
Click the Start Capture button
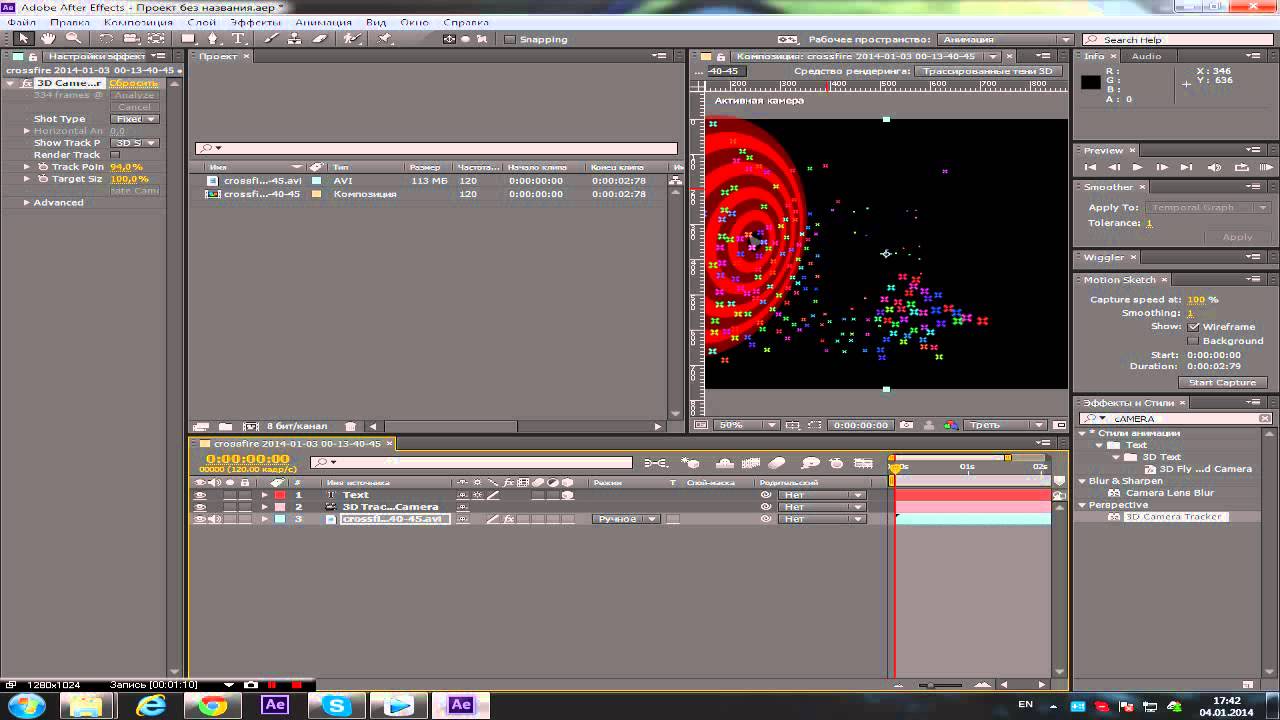tap(1222, 383)
